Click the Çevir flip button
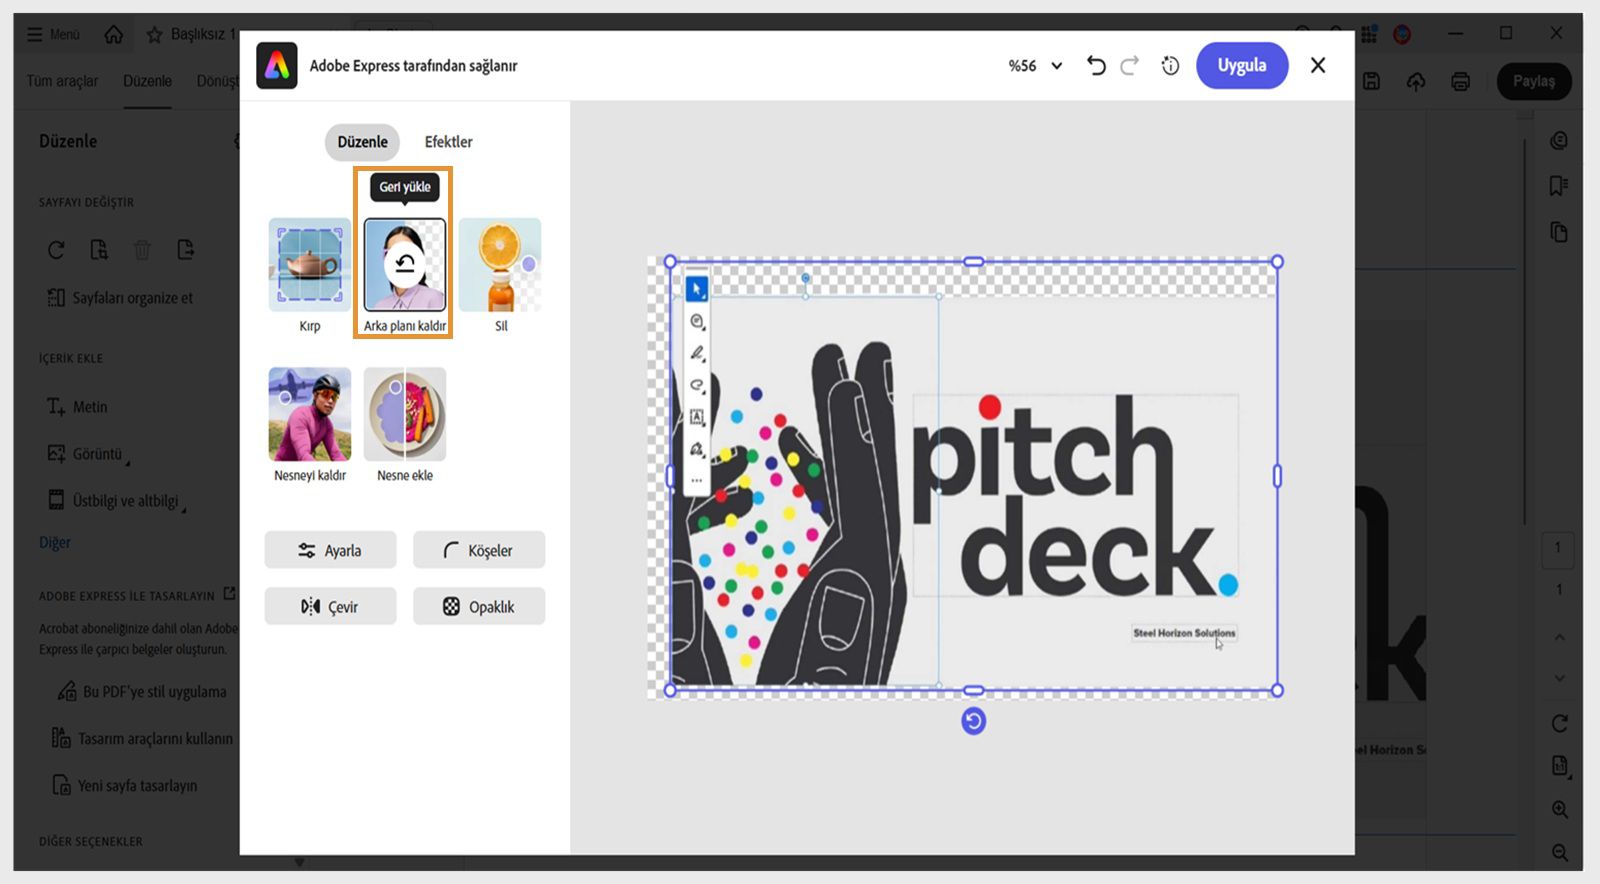 click(330, 606)
